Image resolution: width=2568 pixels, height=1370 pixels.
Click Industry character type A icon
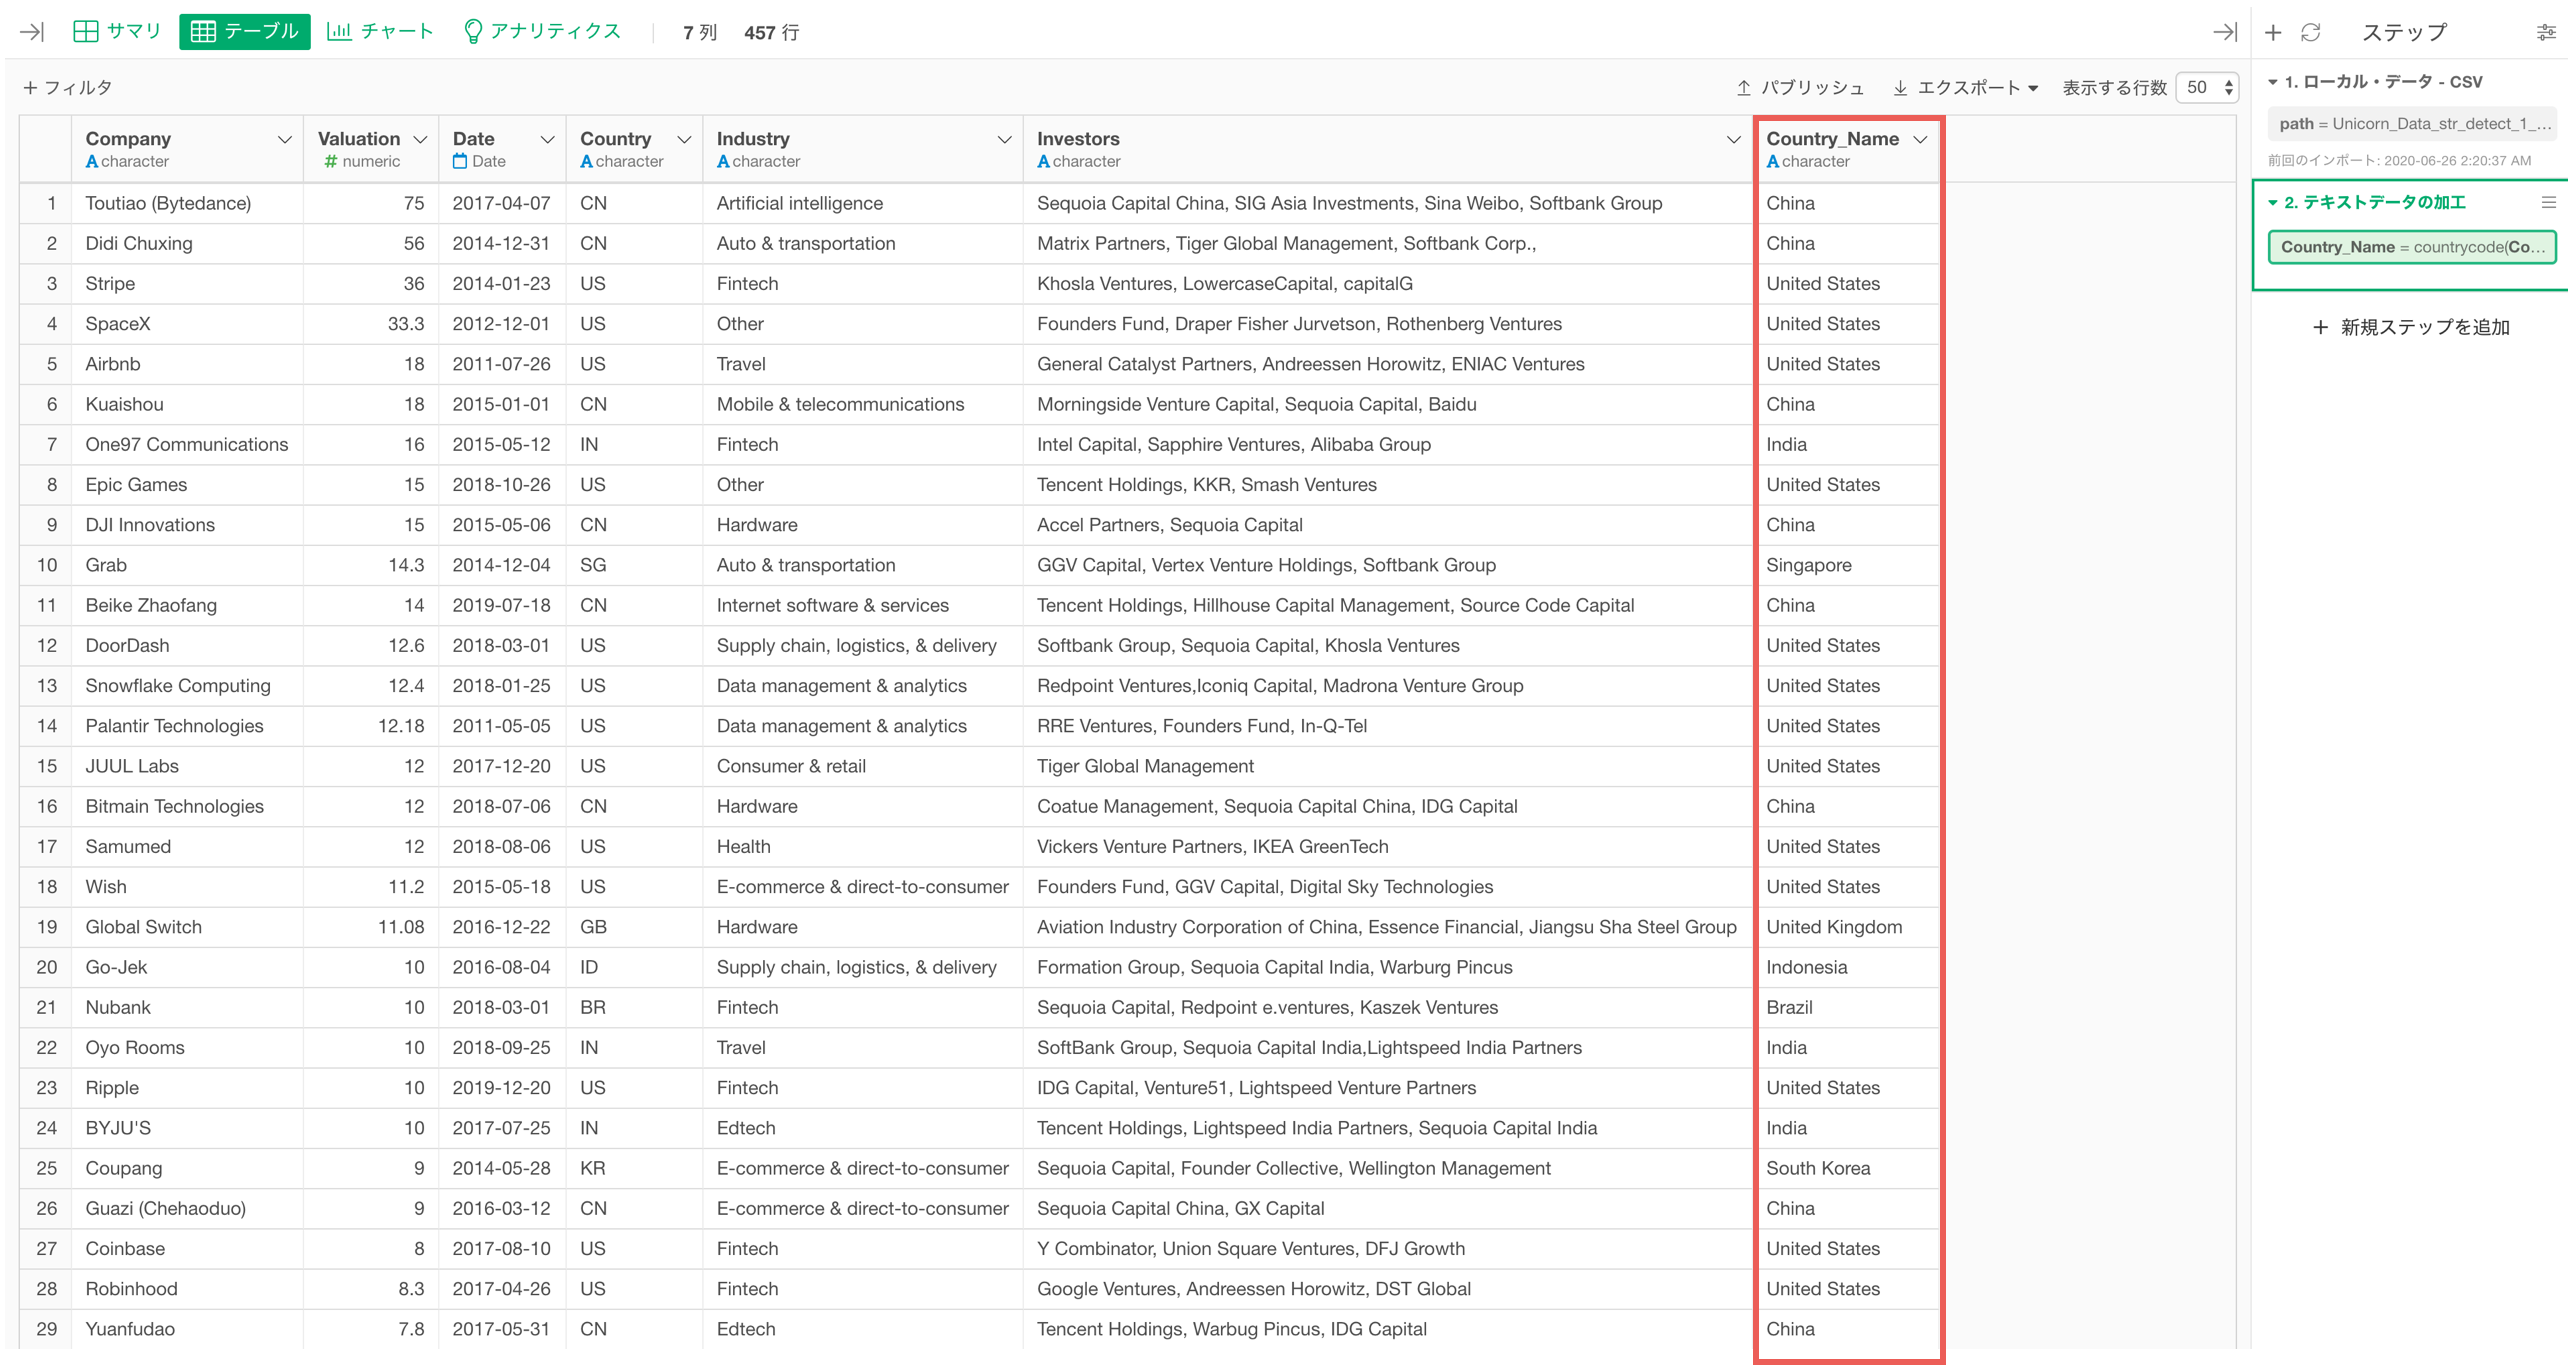[x=723, y=161]
